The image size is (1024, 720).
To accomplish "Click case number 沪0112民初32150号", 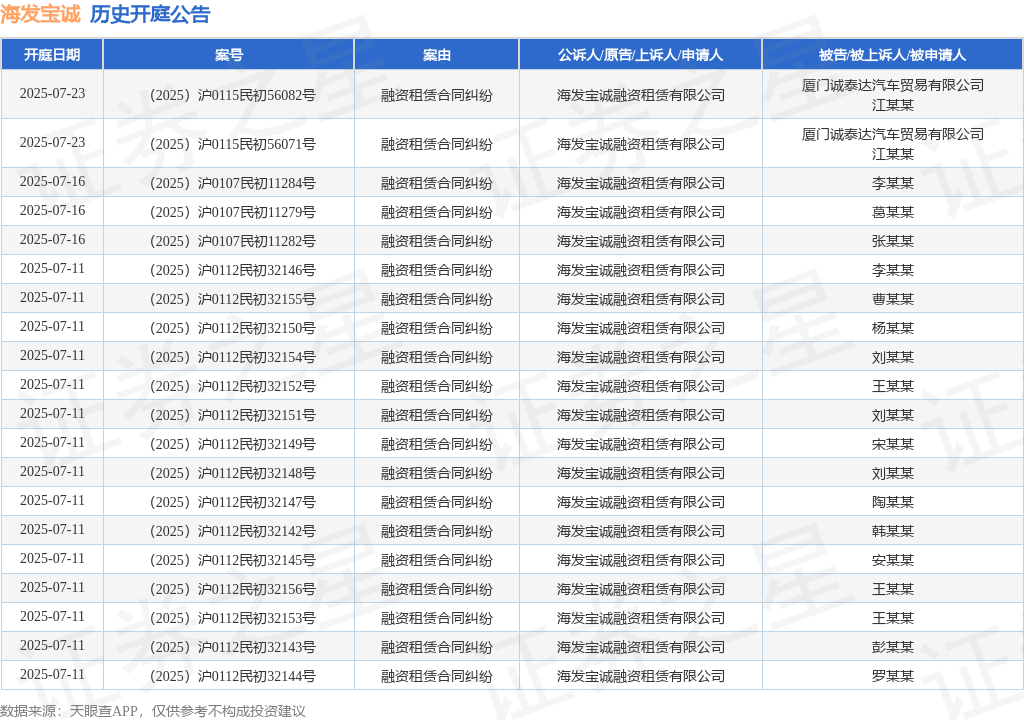I will click(232, 329).
